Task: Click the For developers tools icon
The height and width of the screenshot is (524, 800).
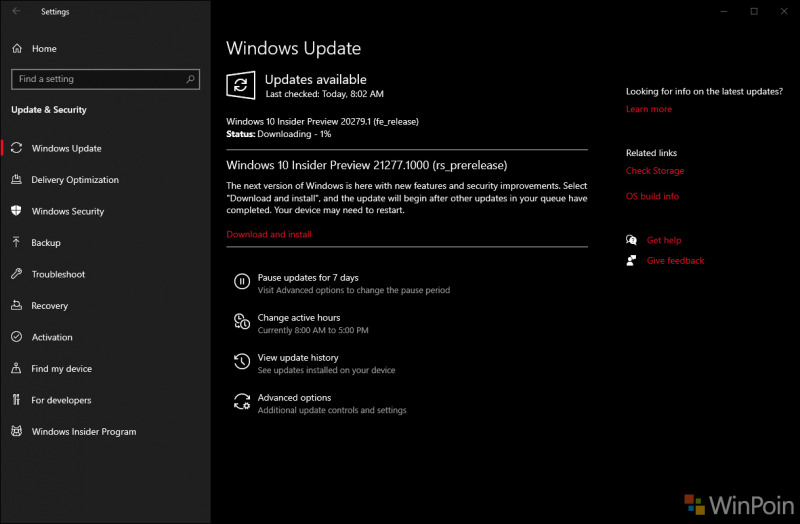Action: click(16, 400)
